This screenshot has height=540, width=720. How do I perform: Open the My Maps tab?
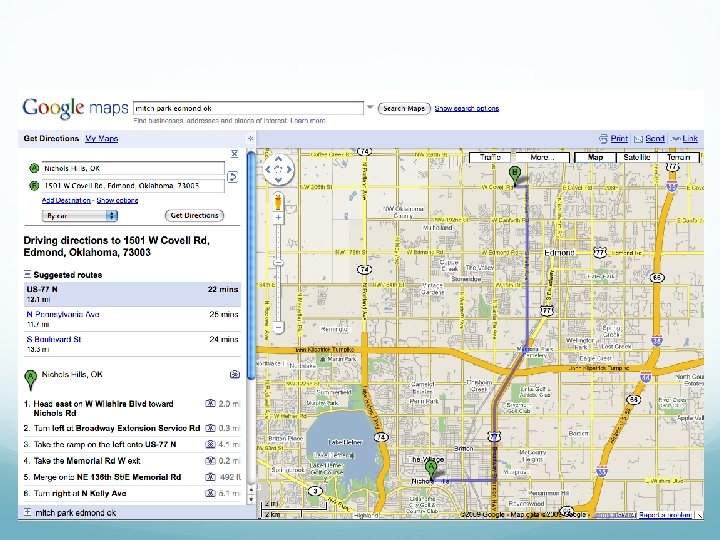coord(101,139)
